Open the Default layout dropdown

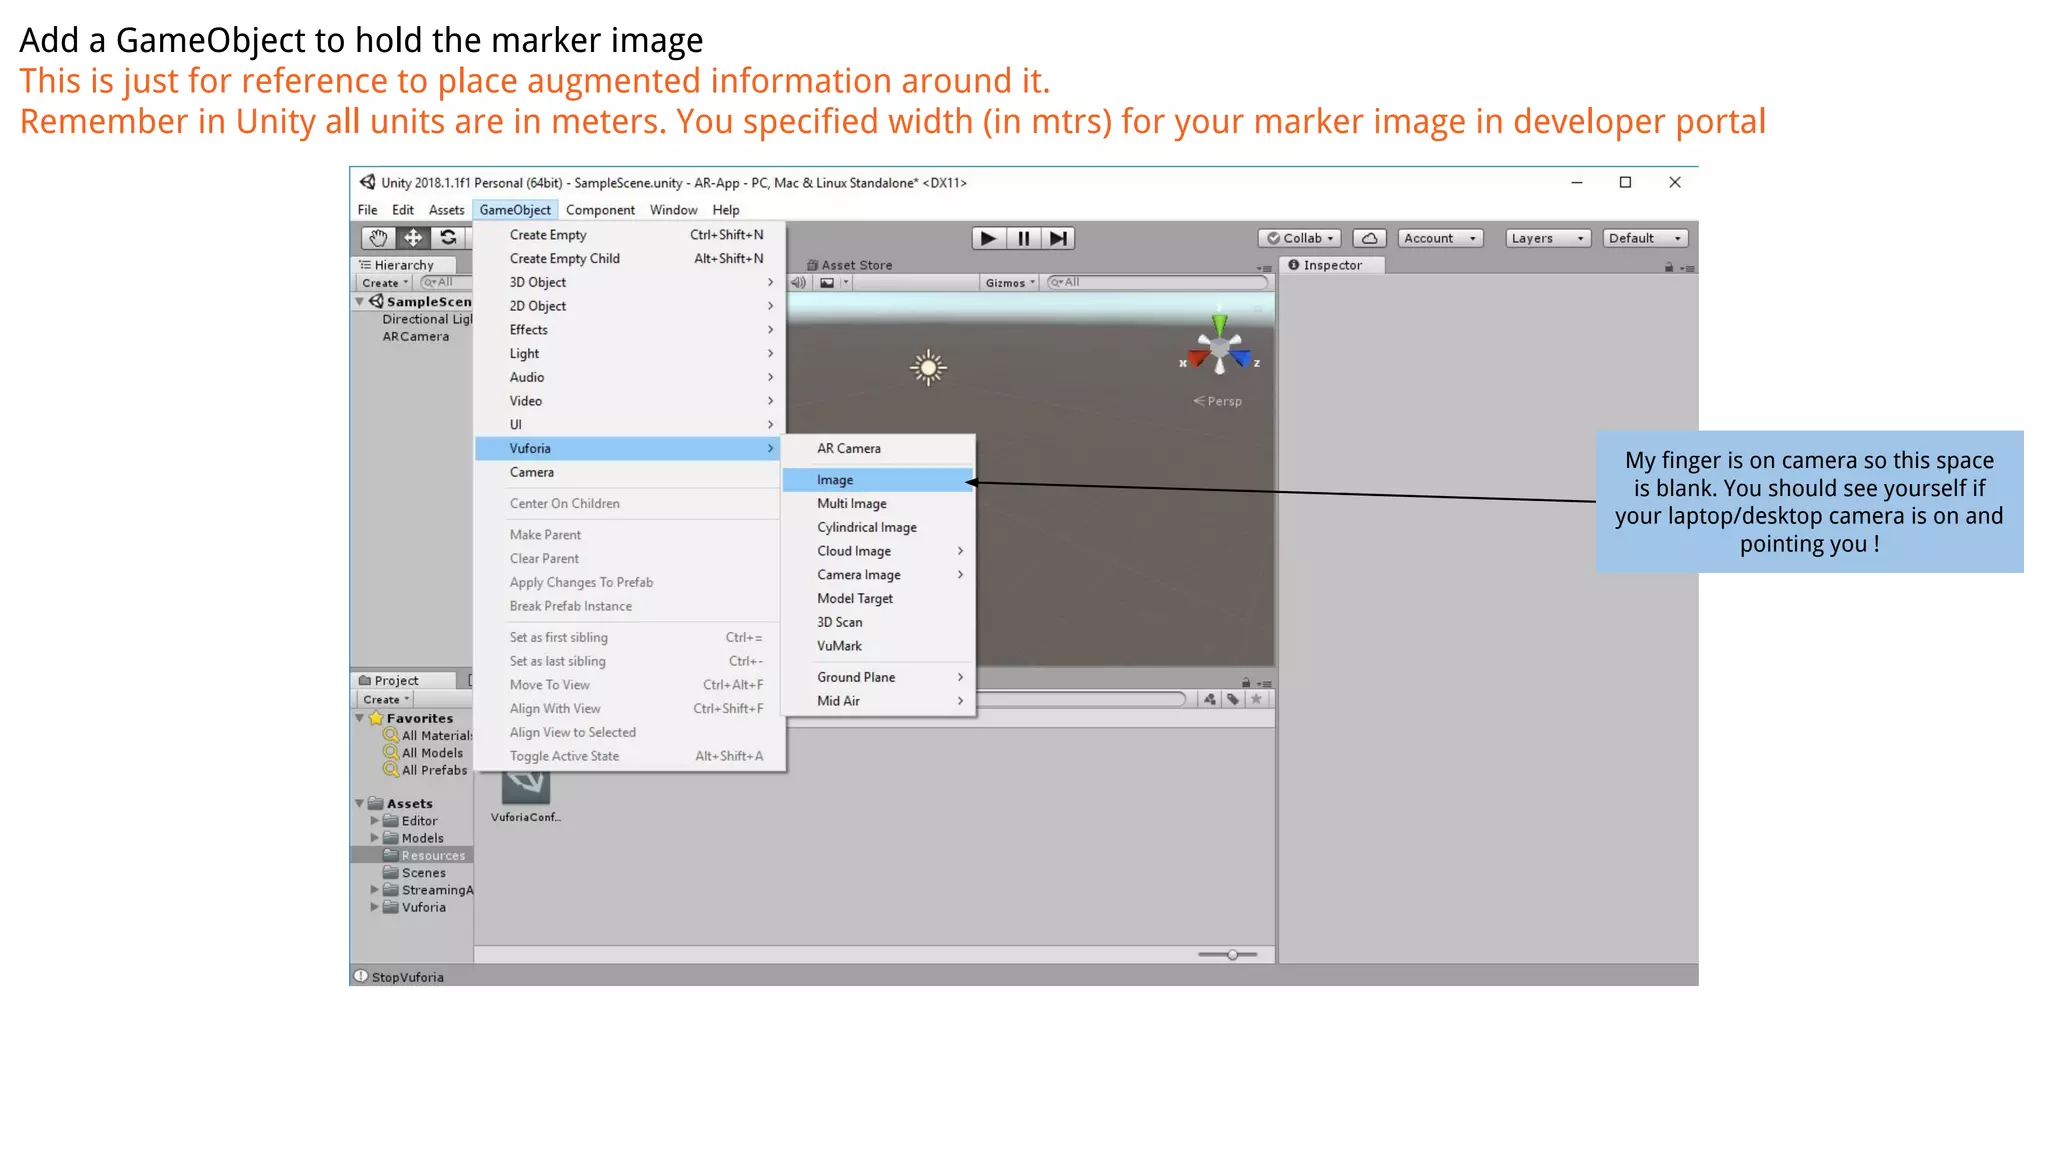click(x=1645, y=238)
